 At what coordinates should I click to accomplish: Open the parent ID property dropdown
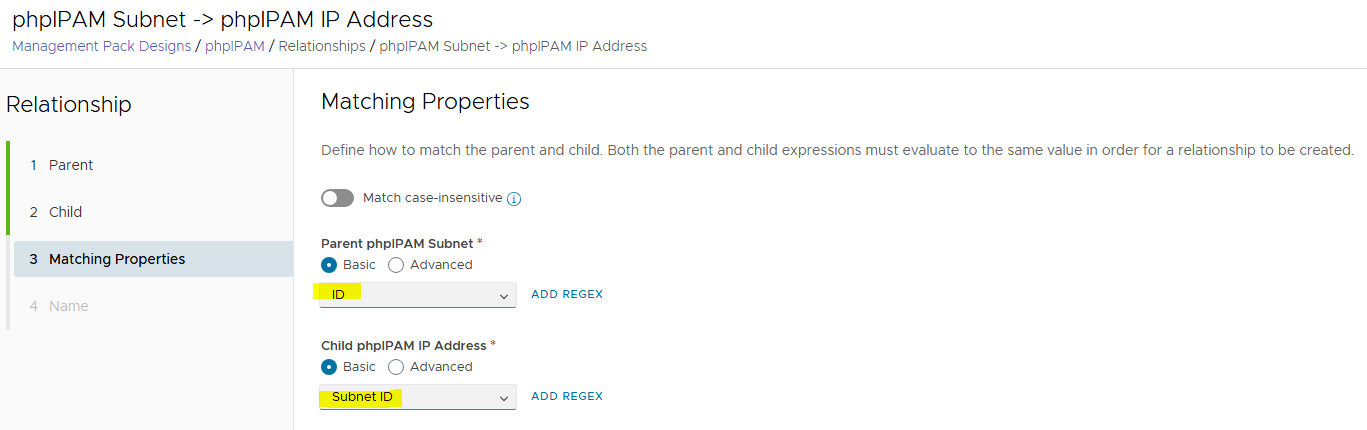pos(417,295)
